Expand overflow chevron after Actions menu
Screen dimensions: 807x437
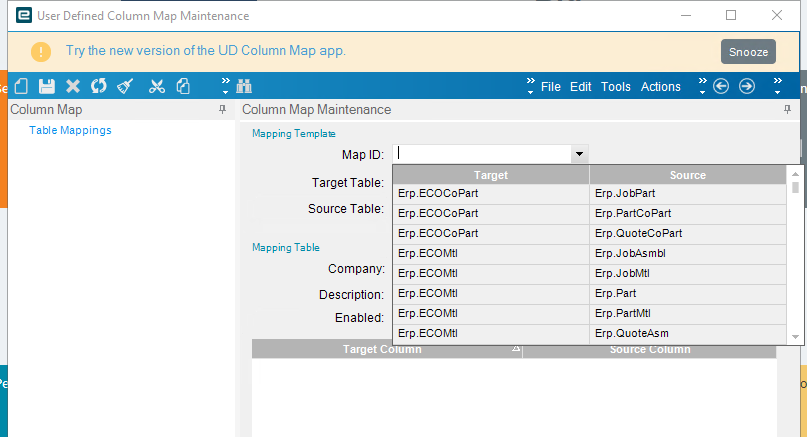pyautogui.click(x=703, y=86)
